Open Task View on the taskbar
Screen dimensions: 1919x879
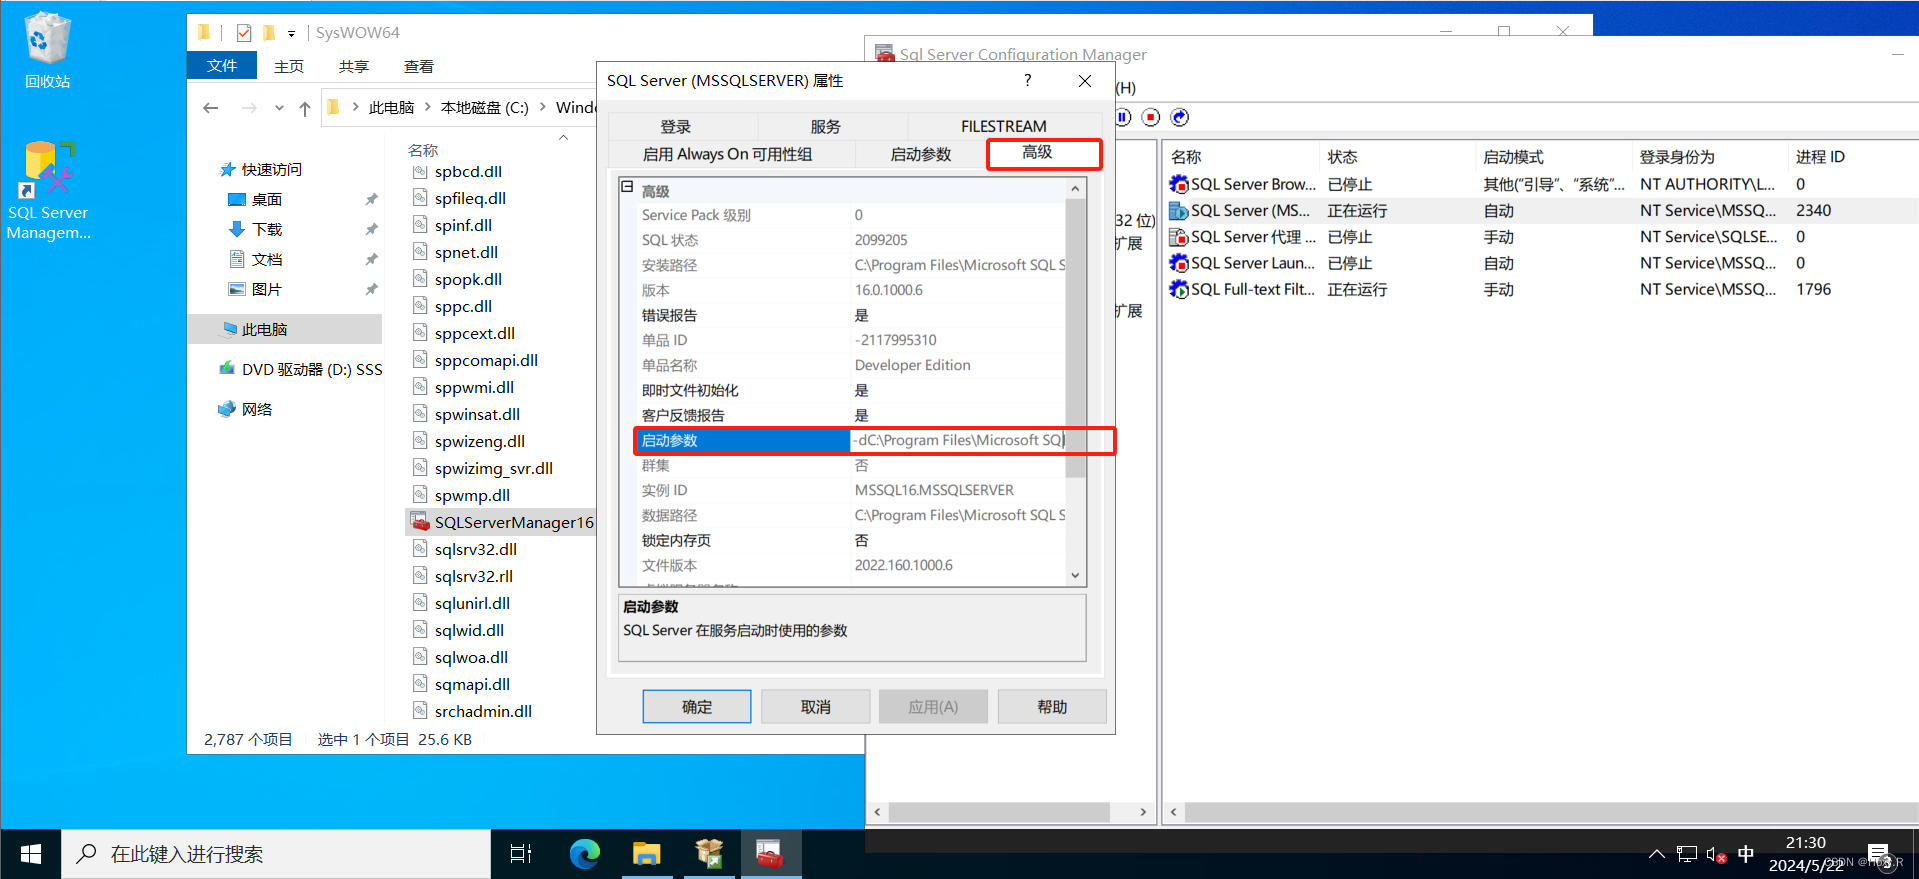(521, 854)
